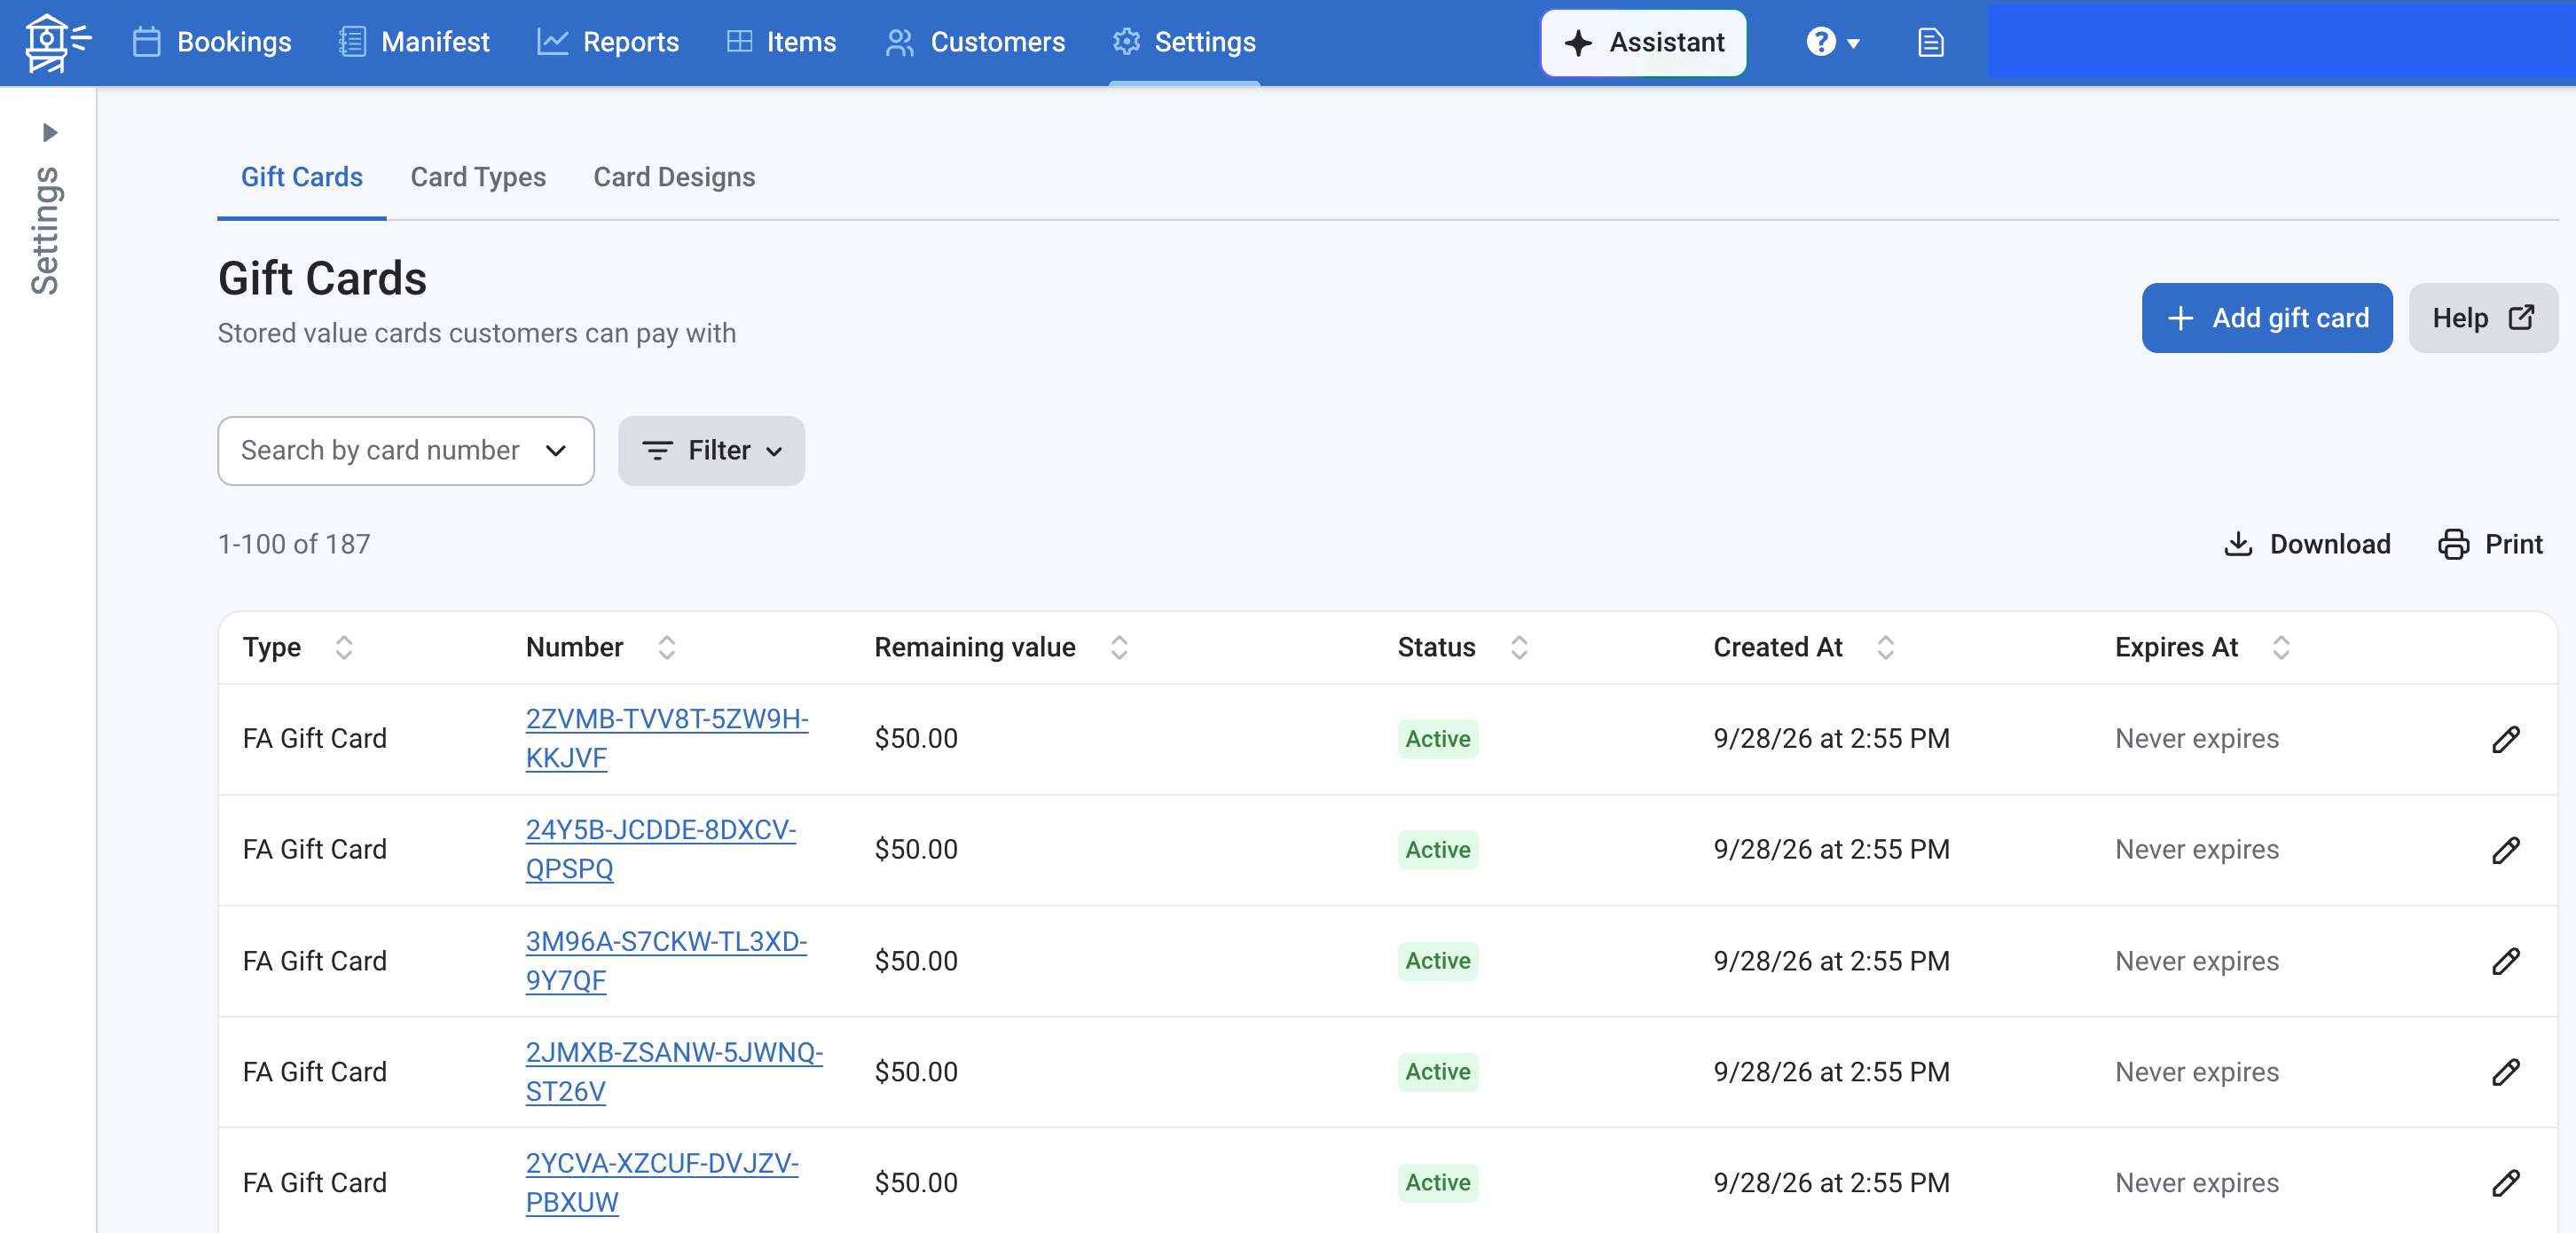Viewport: 2576px width, 1233px height.
Task: Expand the Settings sidebar panel arrow
Action: click(x=49, y=132)
